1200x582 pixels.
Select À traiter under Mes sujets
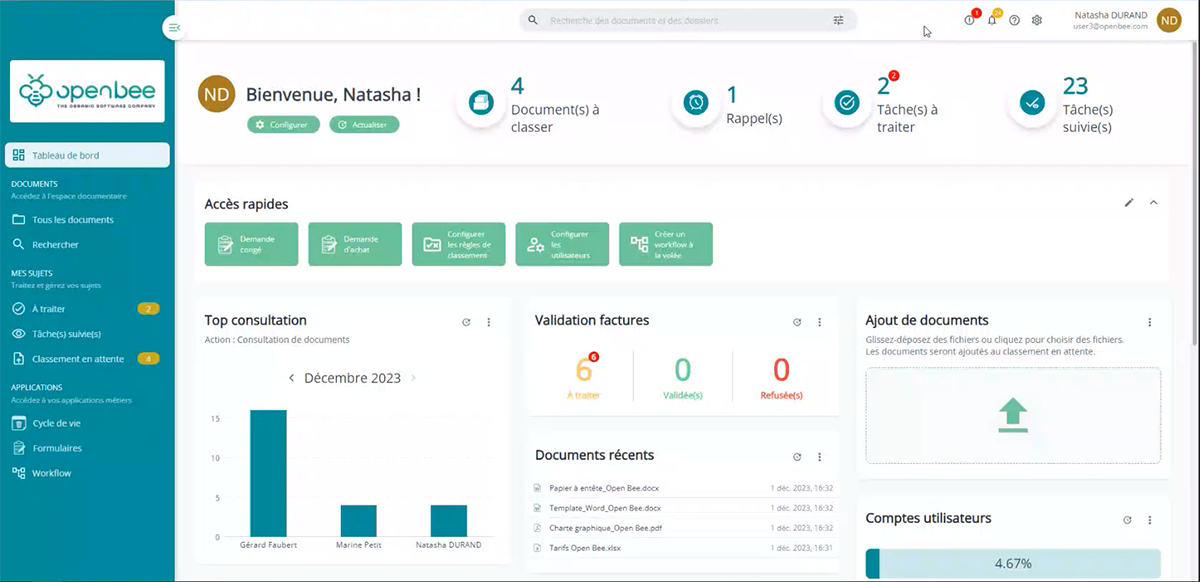pos(50,309)
